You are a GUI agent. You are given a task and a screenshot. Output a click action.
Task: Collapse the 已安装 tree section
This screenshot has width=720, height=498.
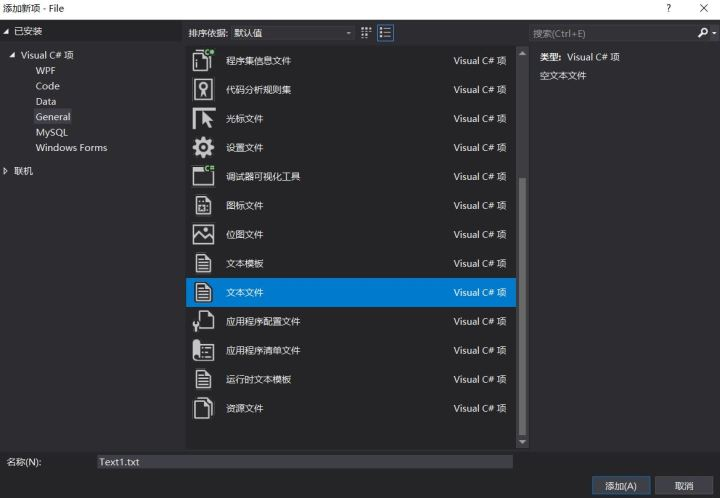click(x=7, y=32)
